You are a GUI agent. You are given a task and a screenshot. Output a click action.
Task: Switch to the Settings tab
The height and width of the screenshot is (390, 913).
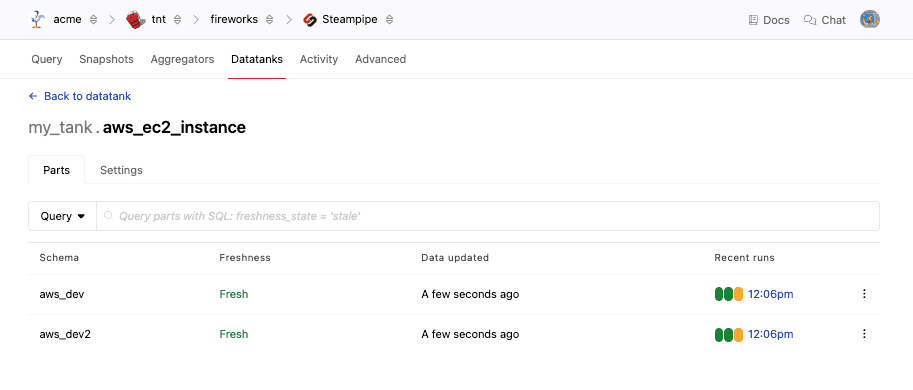(121, 170)
